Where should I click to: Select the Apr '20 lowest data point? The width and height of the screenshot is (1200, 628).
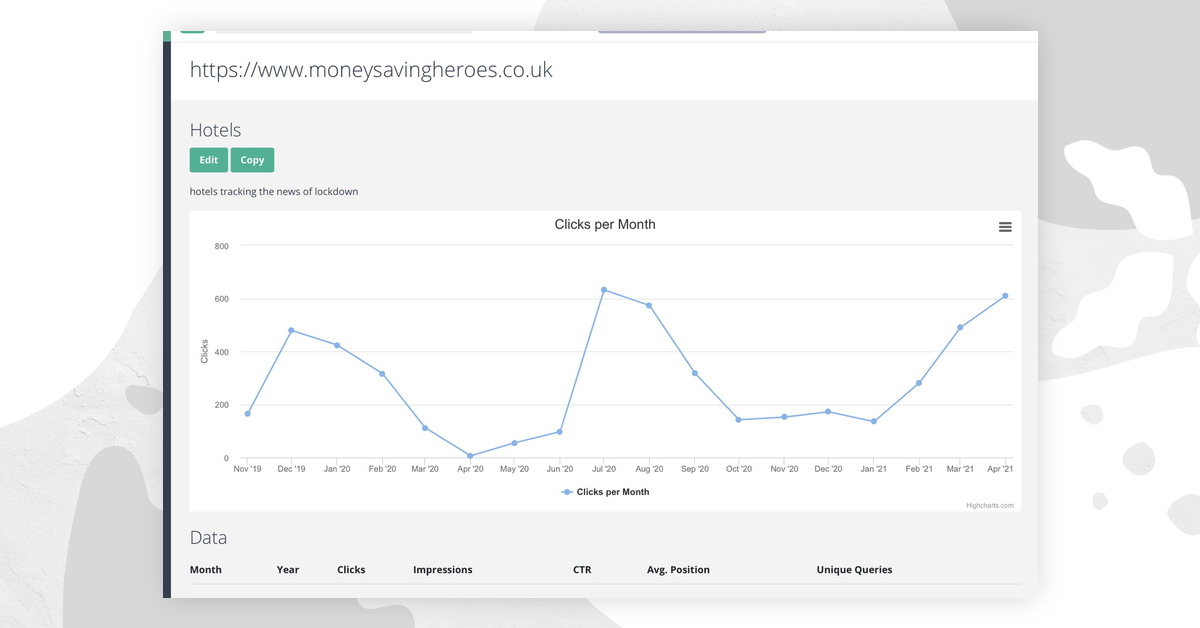pos(469,455)
